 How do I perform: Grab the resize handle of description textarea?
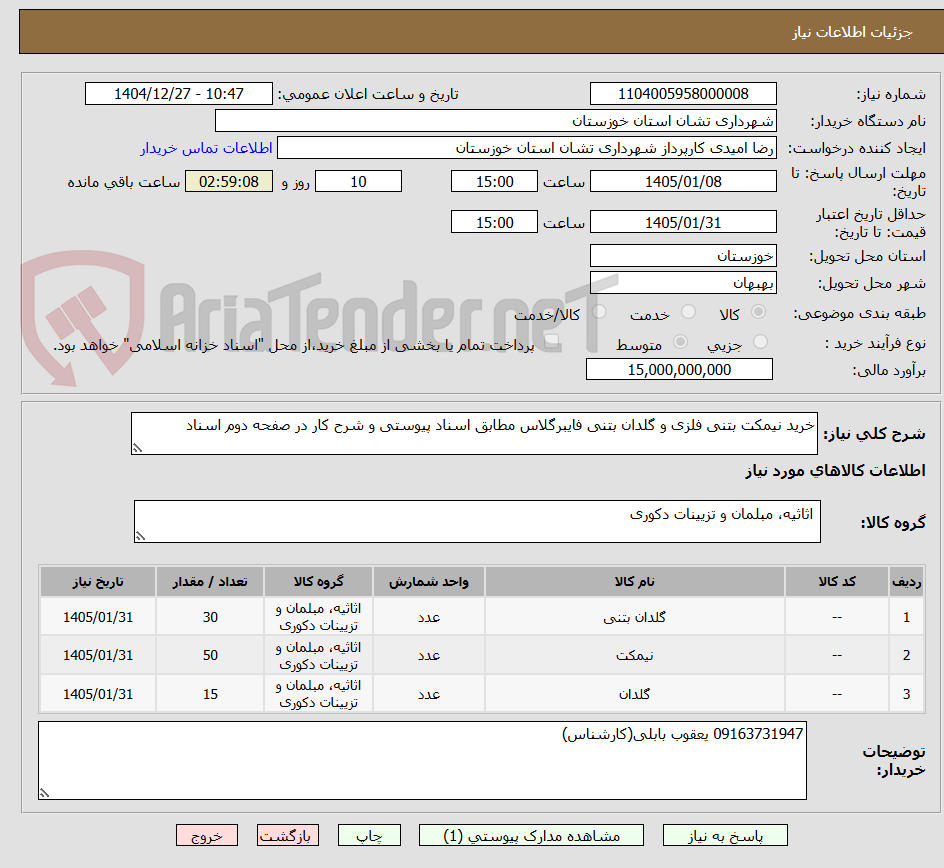point(137,448)
